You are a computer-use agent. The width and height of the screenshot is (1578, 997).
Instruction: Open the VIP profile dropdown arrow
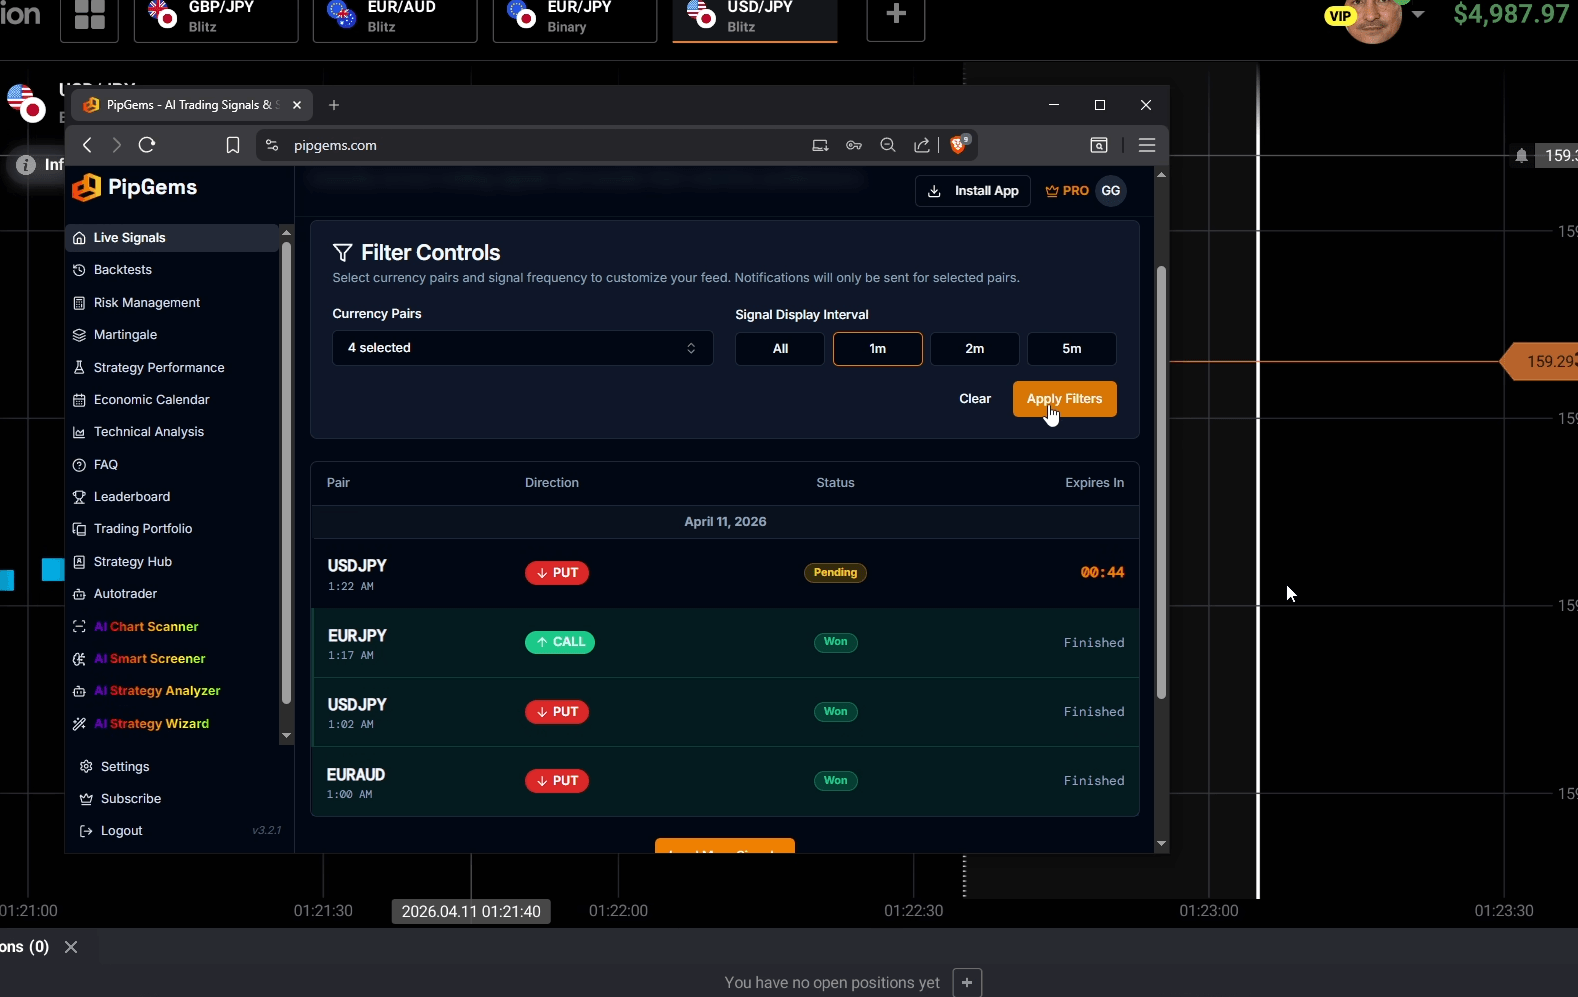tap(1418, 14)
